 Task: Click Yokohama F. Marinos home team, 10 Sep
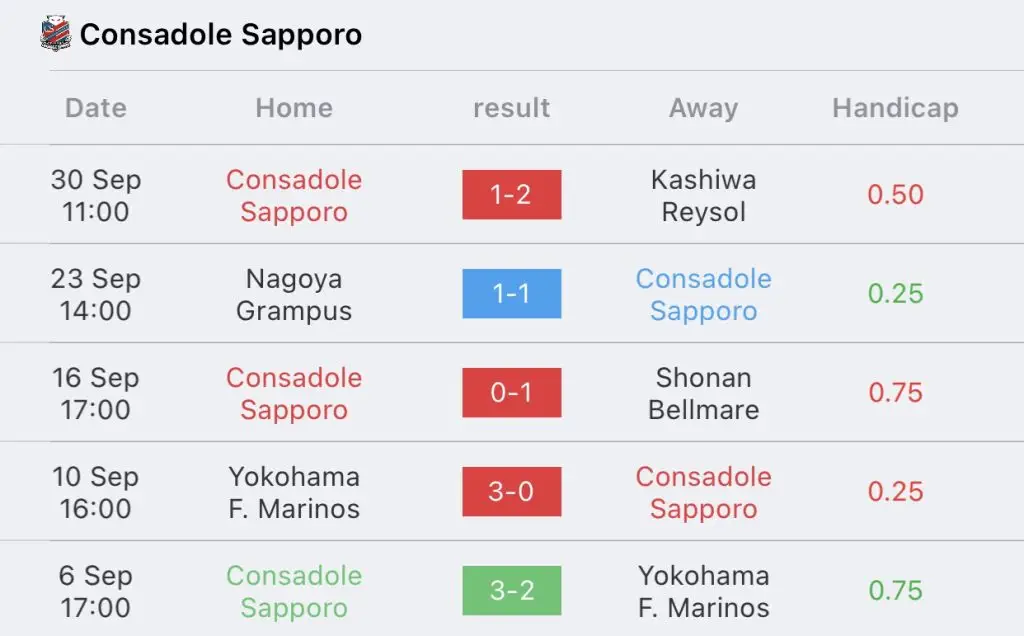point(294,492)
